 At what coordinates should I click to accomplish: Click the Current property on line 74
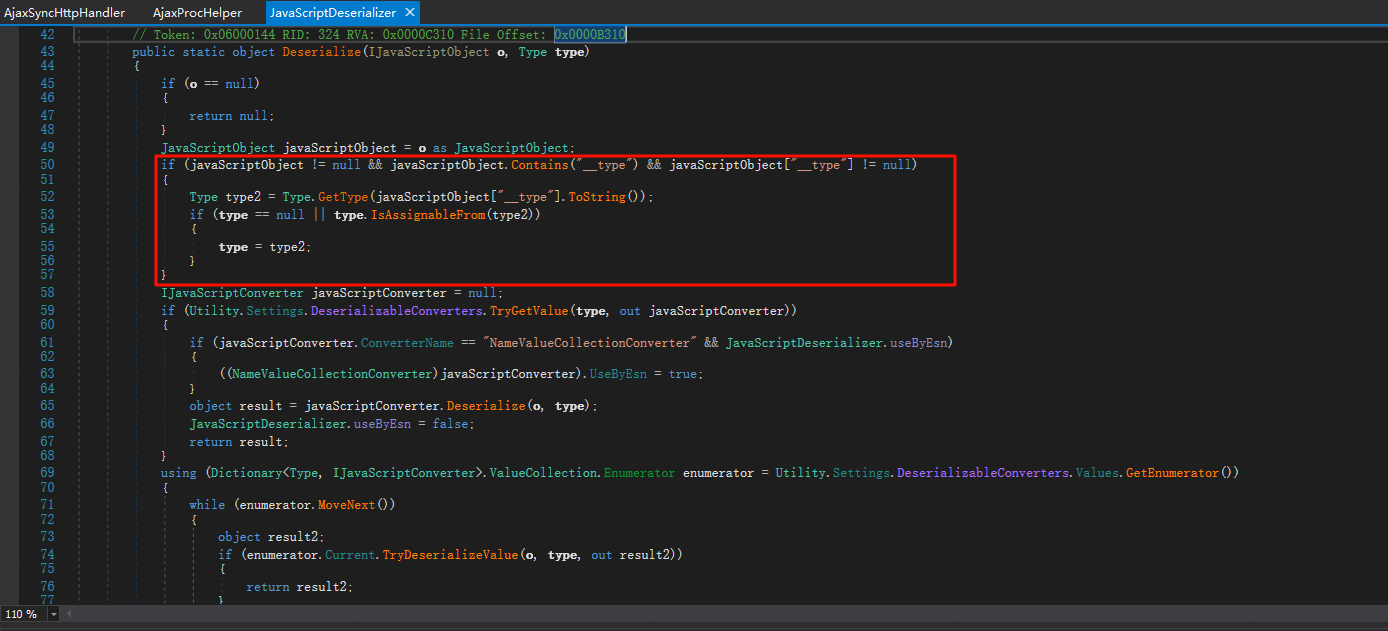[352, 554]
